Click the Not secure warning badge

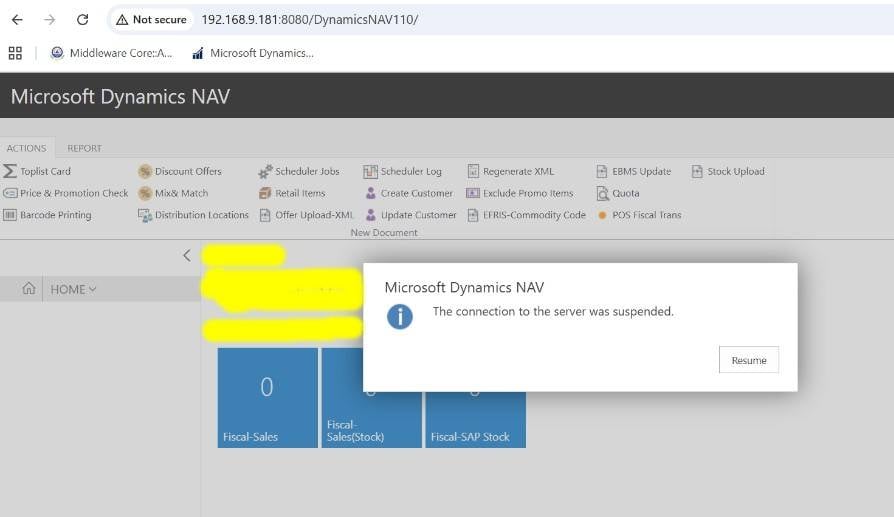[x=151, y=19]
